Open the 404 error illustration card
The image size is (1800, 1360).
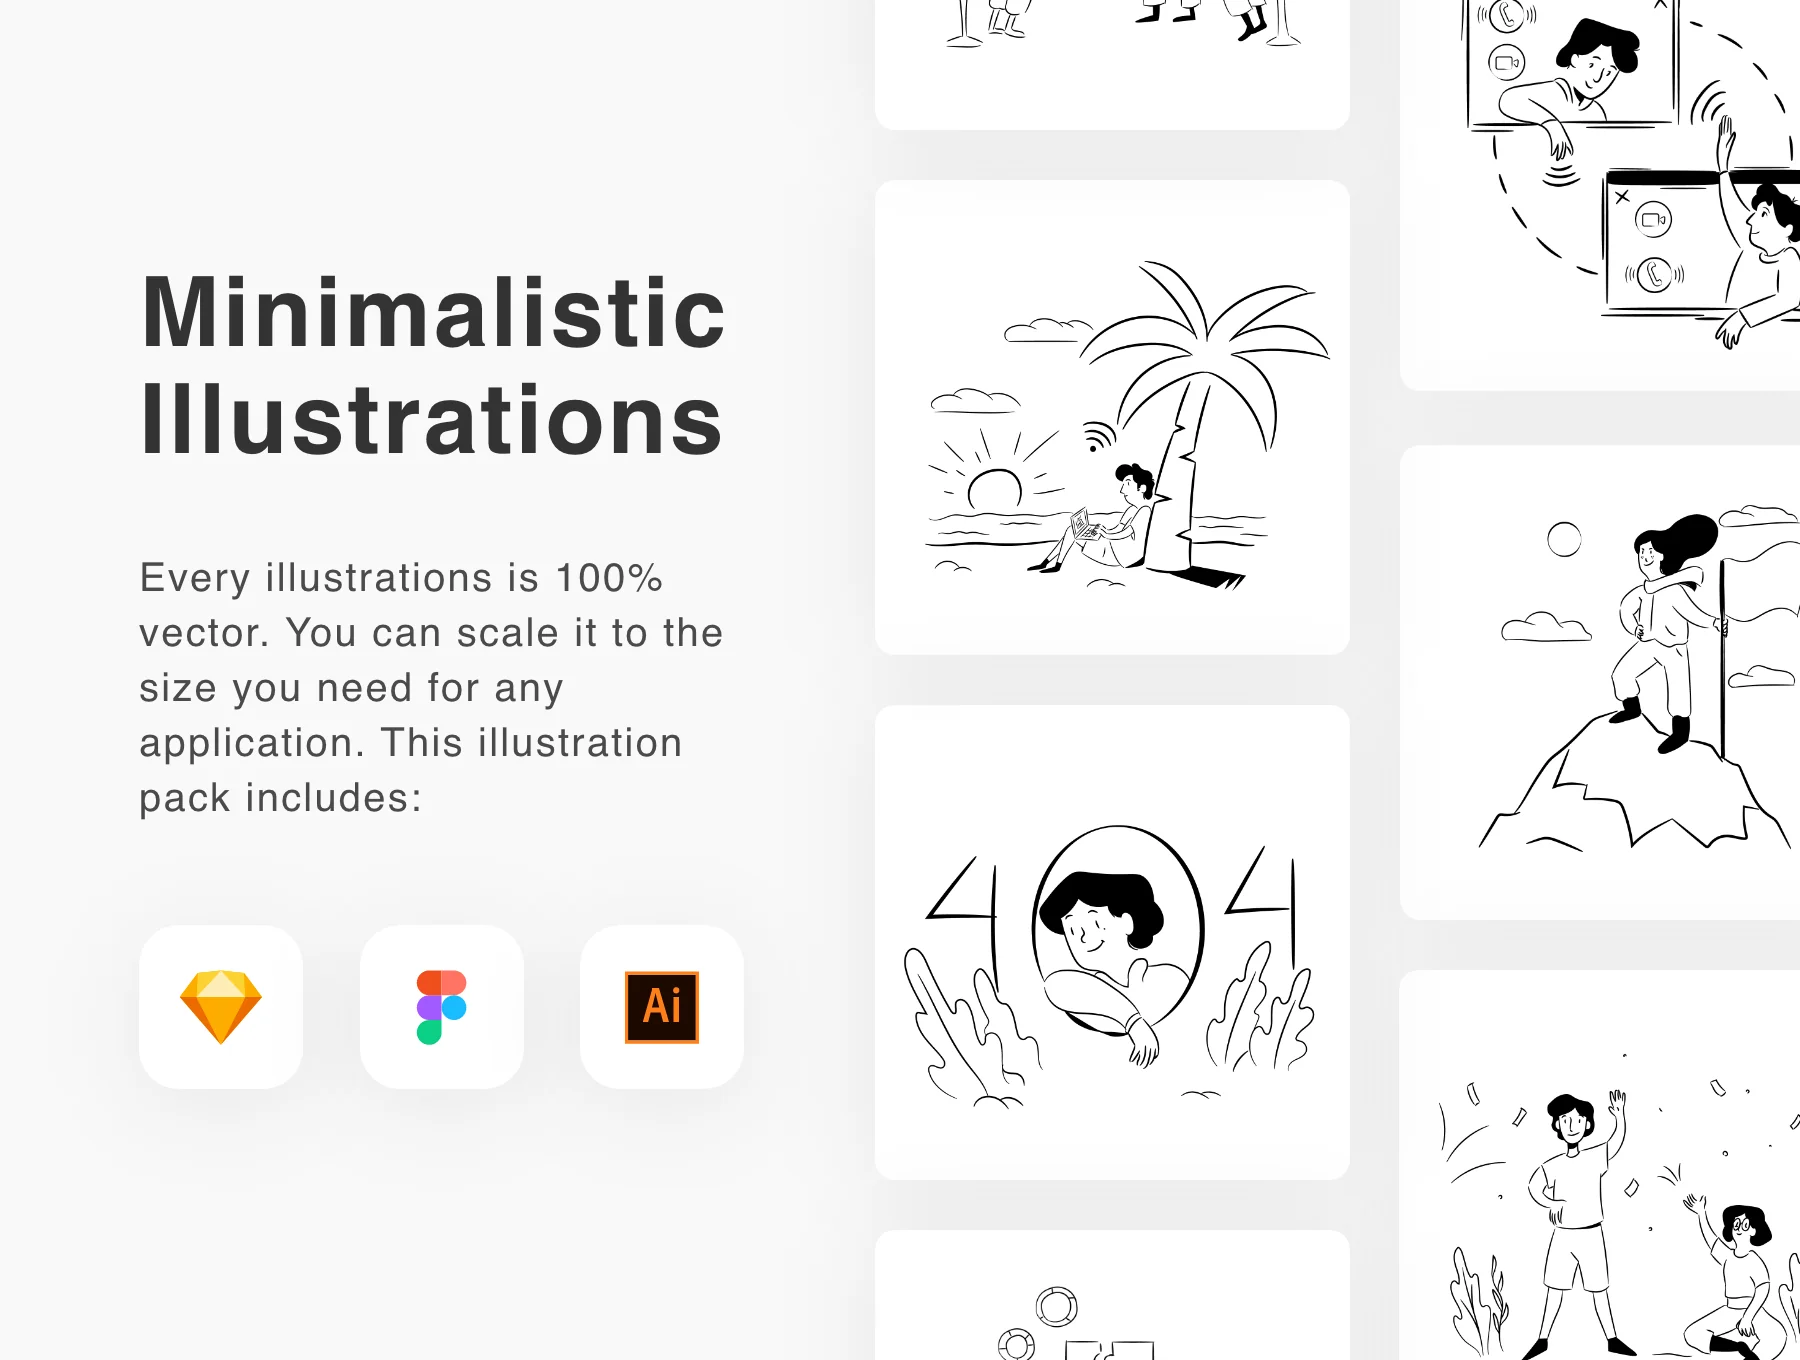click(x=1112, y=942)
